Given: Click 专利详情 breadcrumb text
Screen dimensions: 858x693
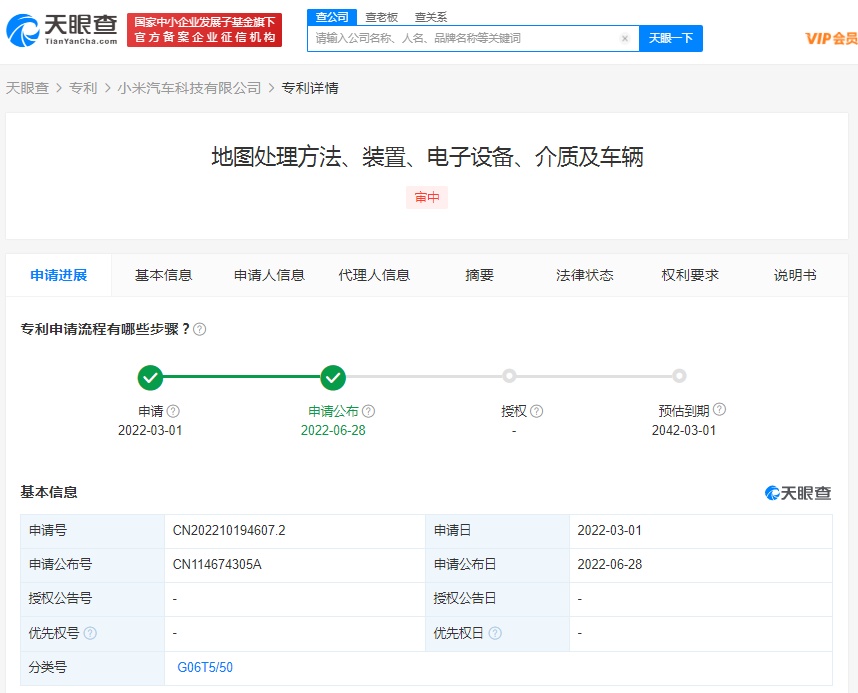Looking at the screenshot, I should coord(310,88).
